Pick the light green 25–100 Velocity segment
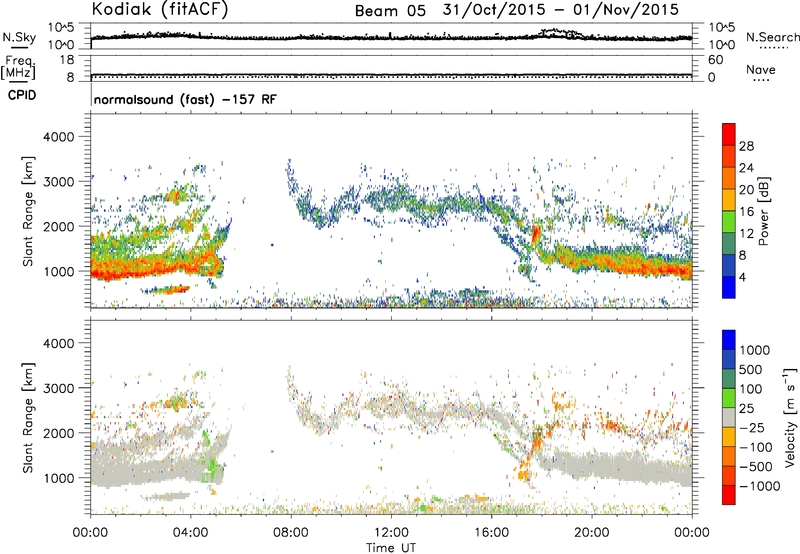Viewport: 800px width, 554px height. (x=729, y=398)
